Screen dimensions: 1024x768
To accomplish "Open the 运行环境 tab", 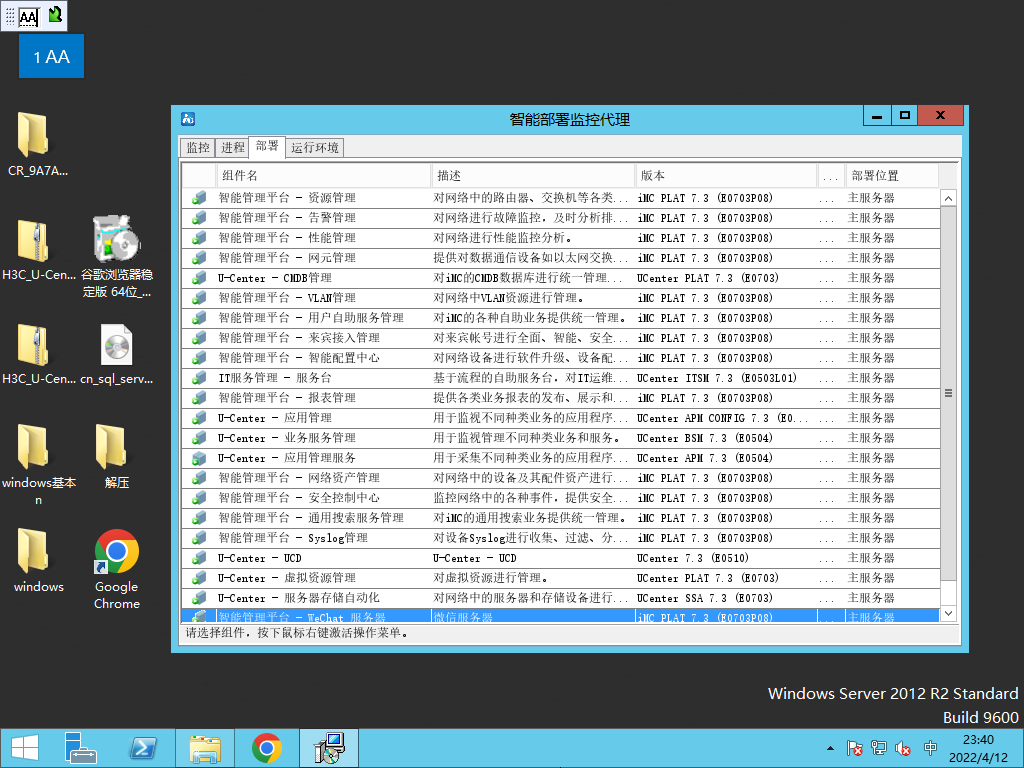I will point(315,148).
